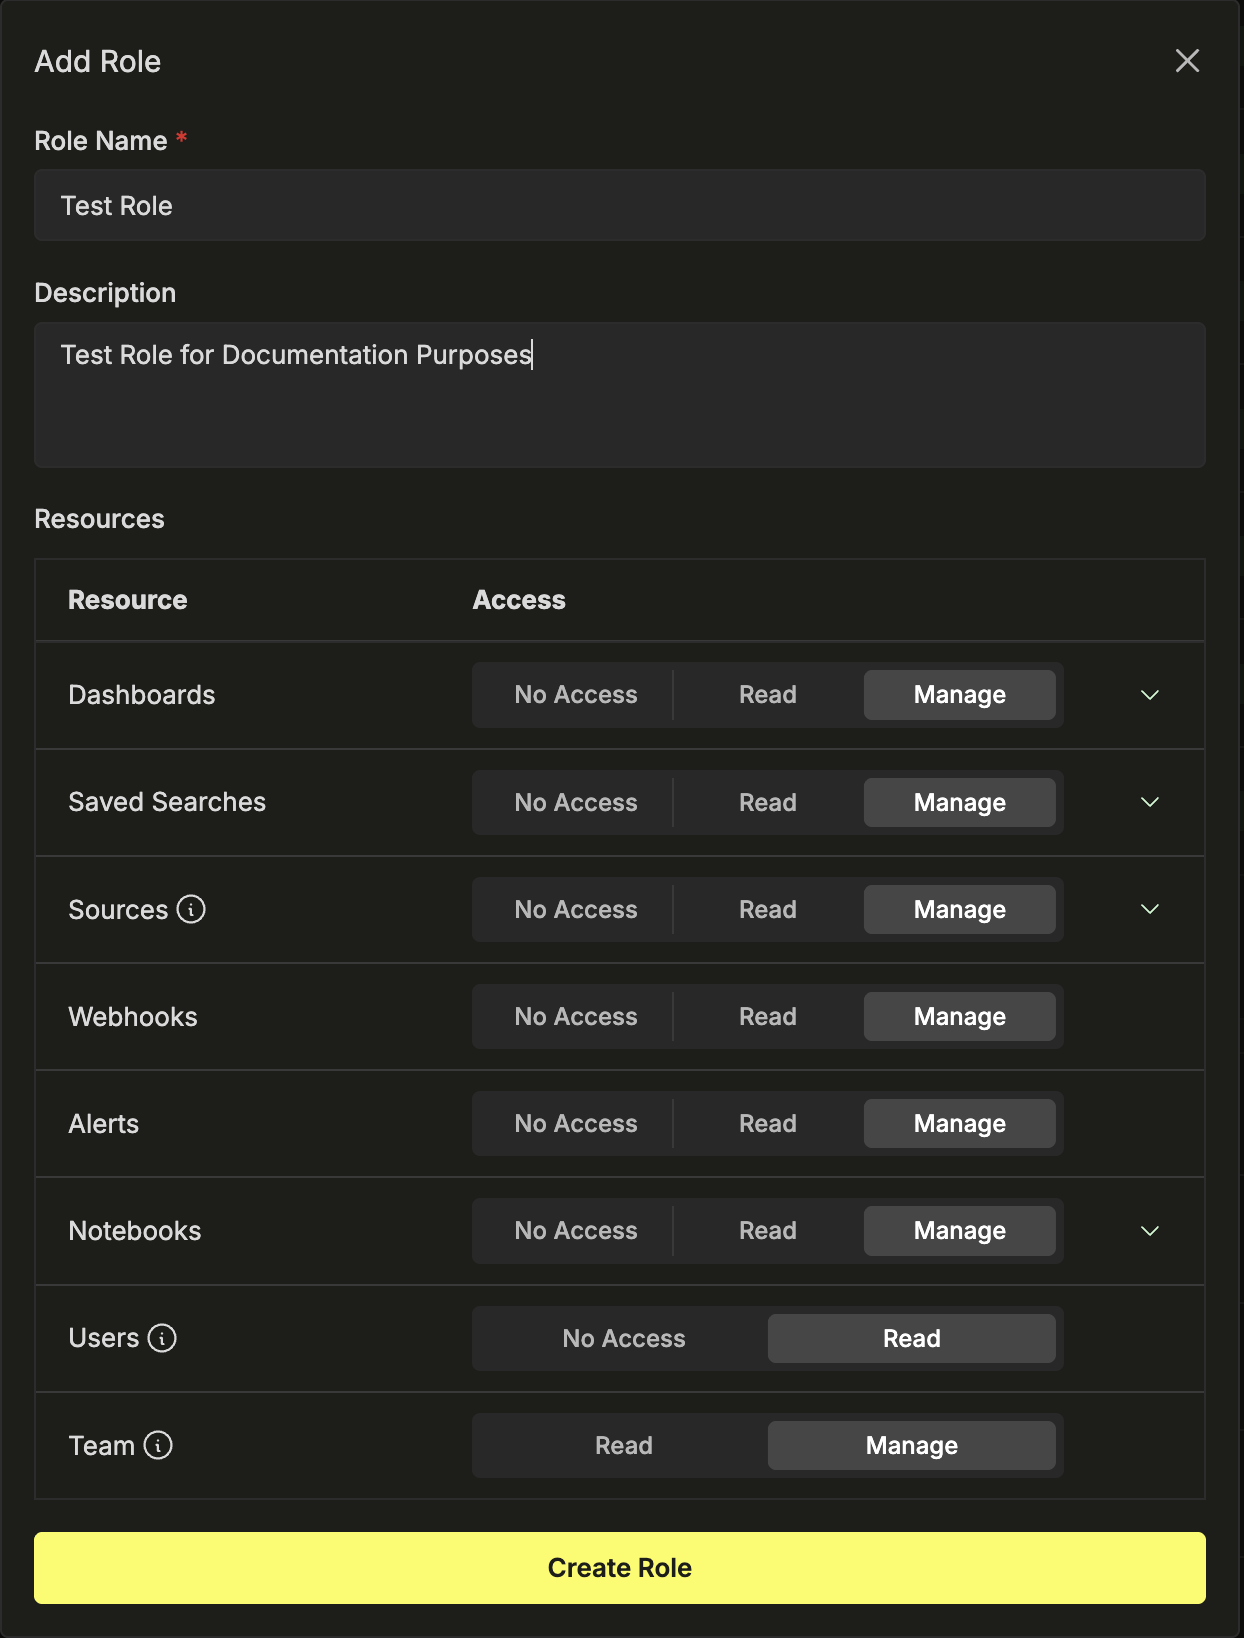The image size is (1244, 1638).
Task: Switch Team access to Read
Action: pyautogui.click(x=623, y=1445)
